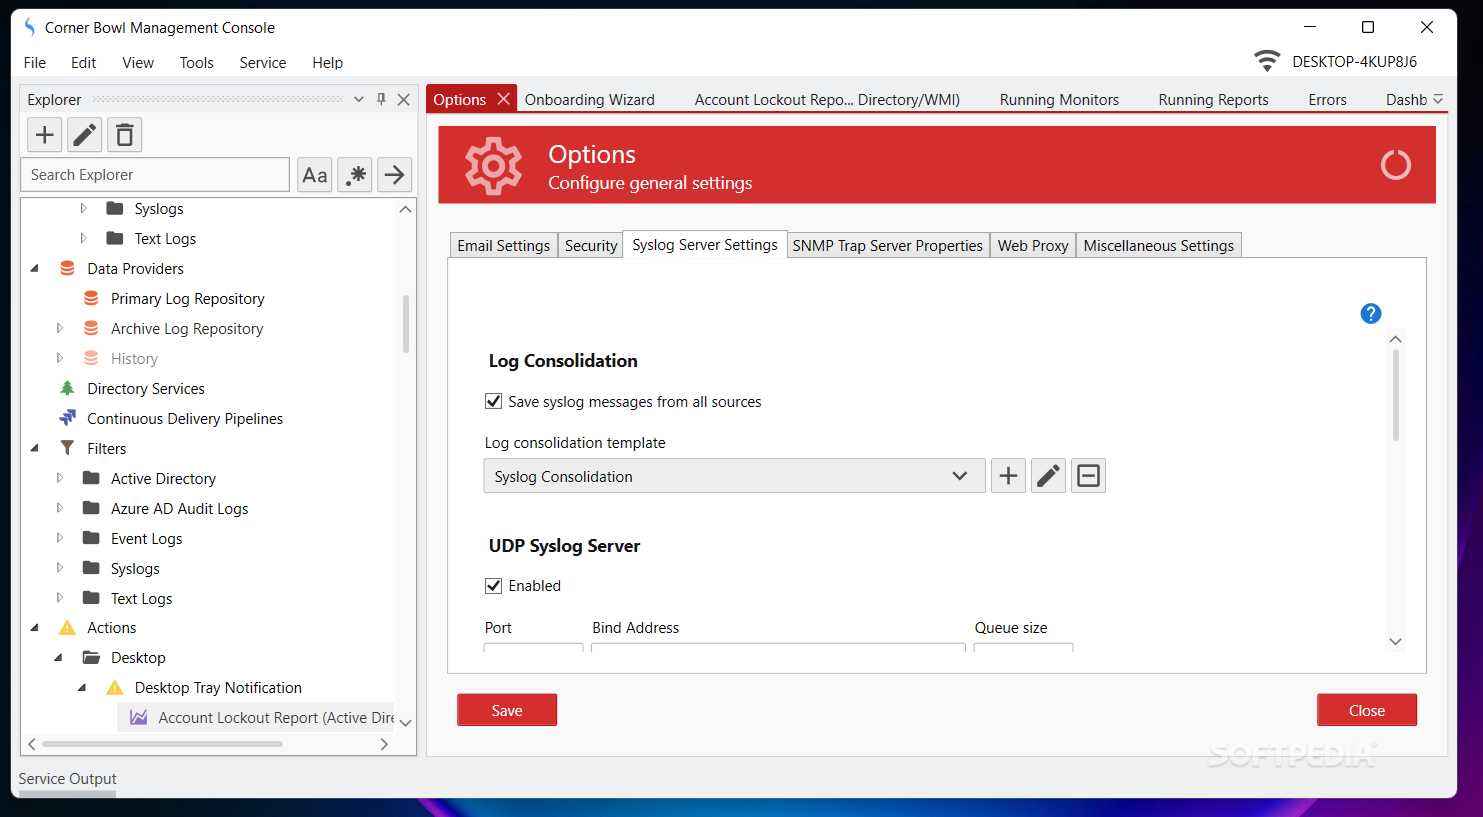Open the blue help question mark icon
Image resolution: width=1483 pixels, height=817 pixels.
tap(1371, 314)
